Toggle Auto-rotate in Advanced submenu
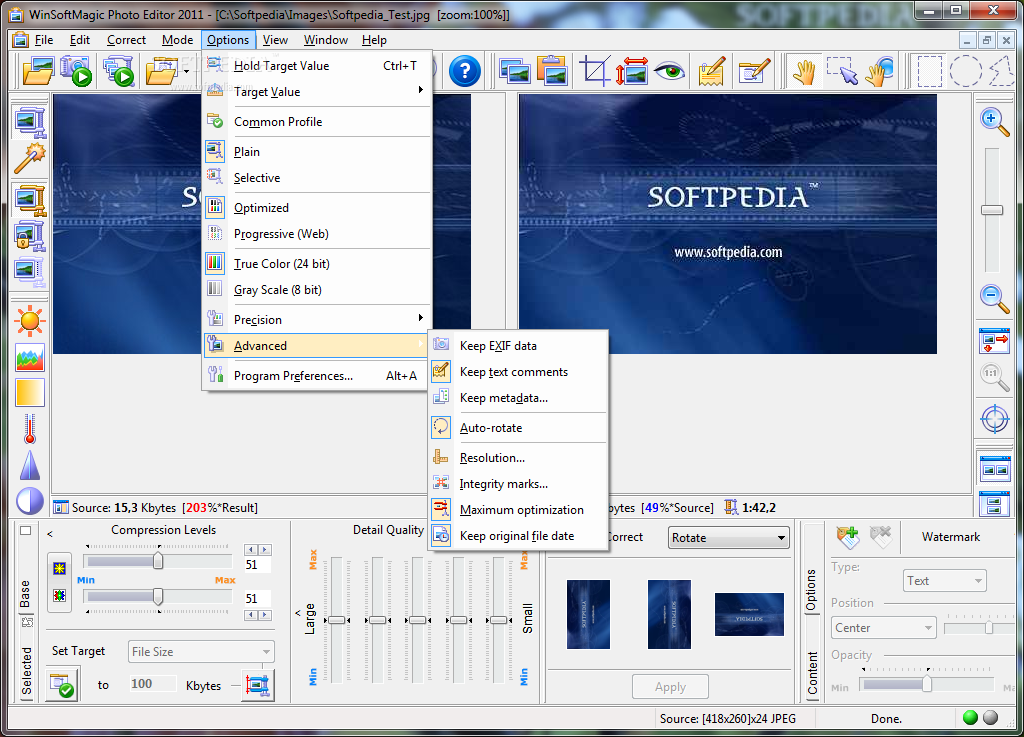The image size is (1024, 737). 519,428
